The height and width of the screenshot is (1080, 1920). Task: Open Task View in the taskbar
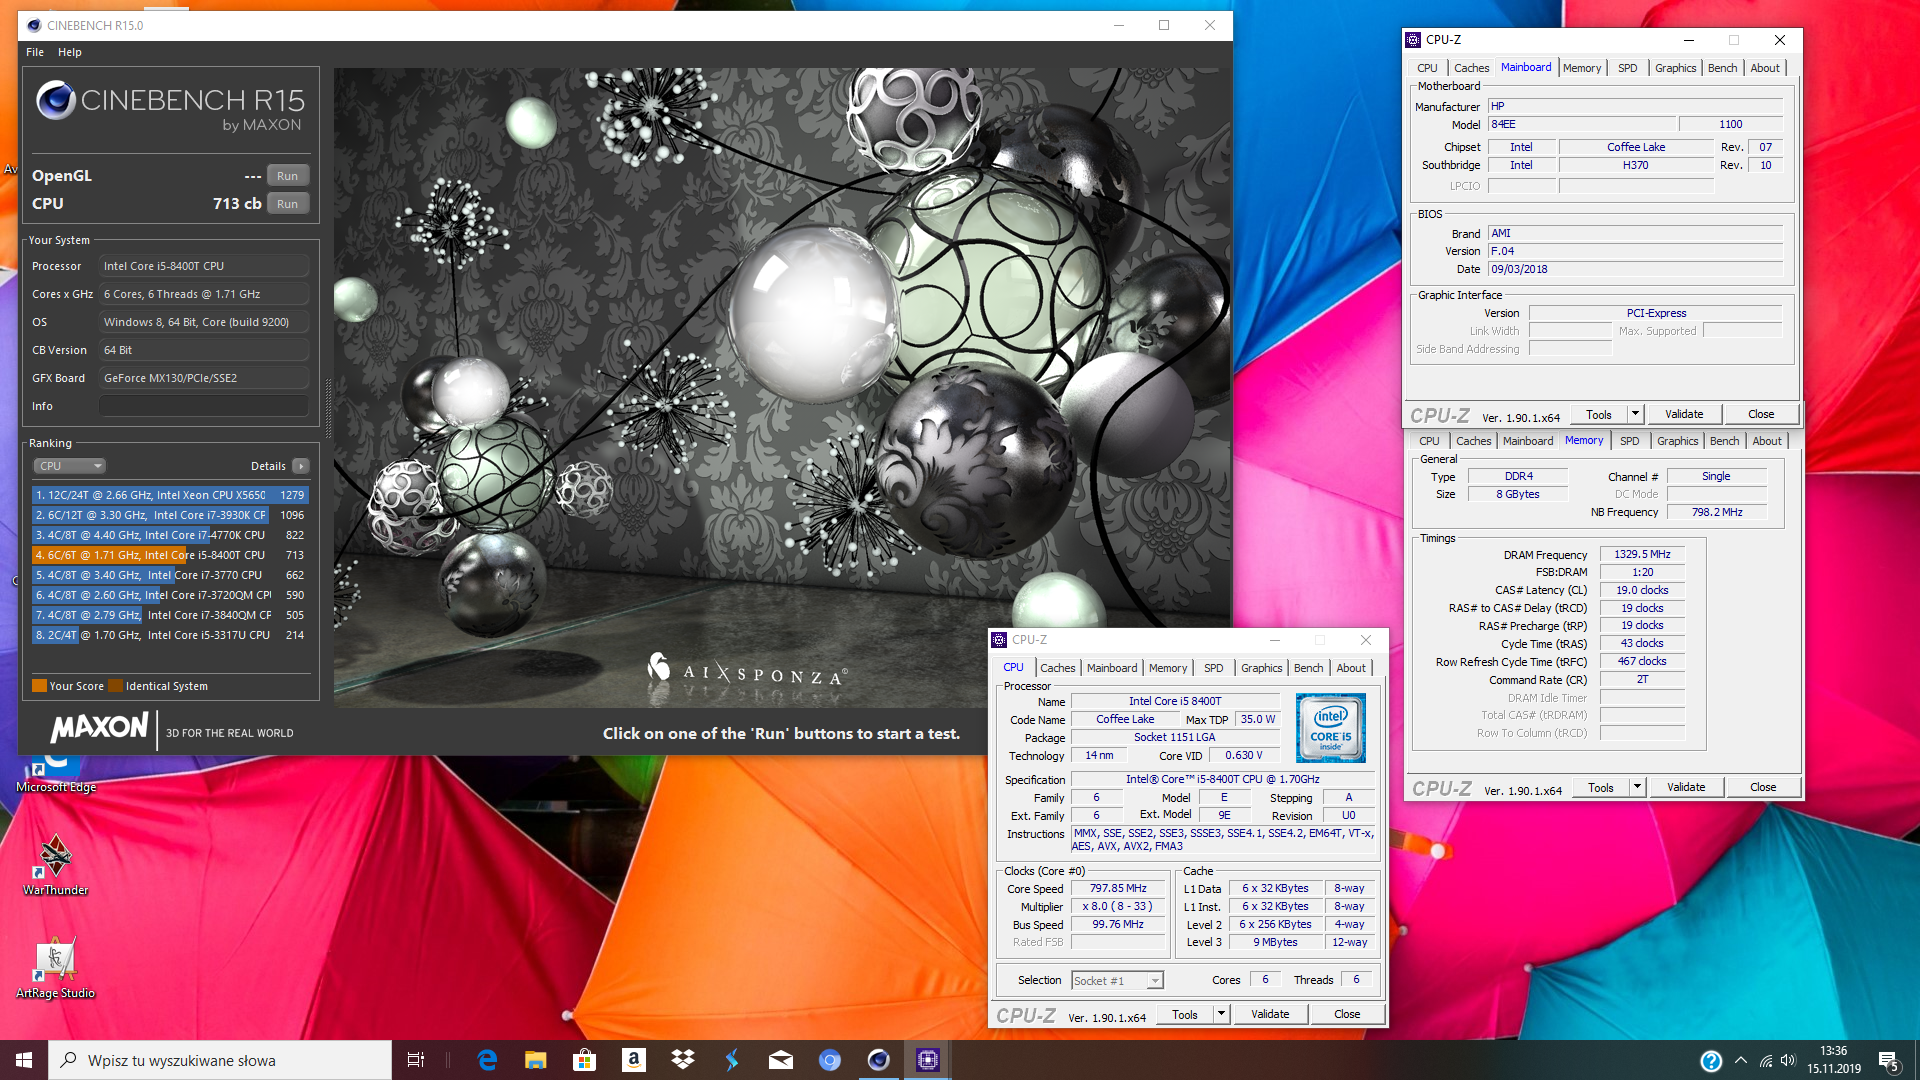point(416,1060)
